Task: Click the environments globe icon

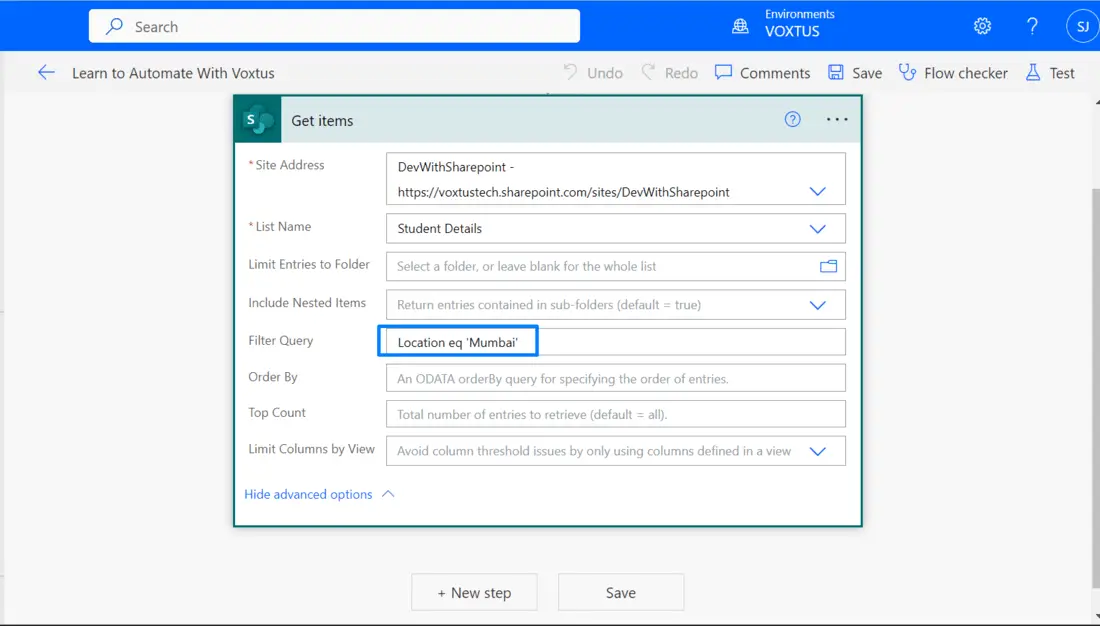Action: tap(740, 26)
